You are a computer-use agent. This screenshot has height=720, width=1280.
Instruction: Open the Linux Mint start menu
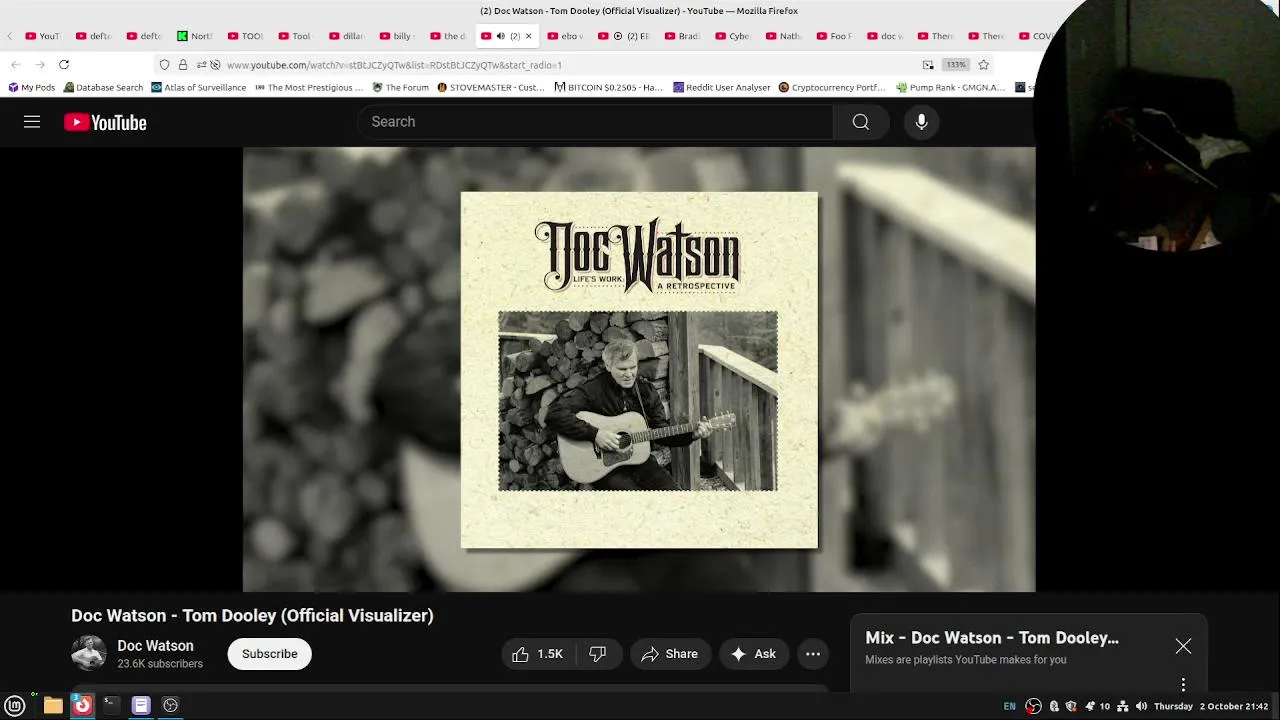click(x=15, y=705)
